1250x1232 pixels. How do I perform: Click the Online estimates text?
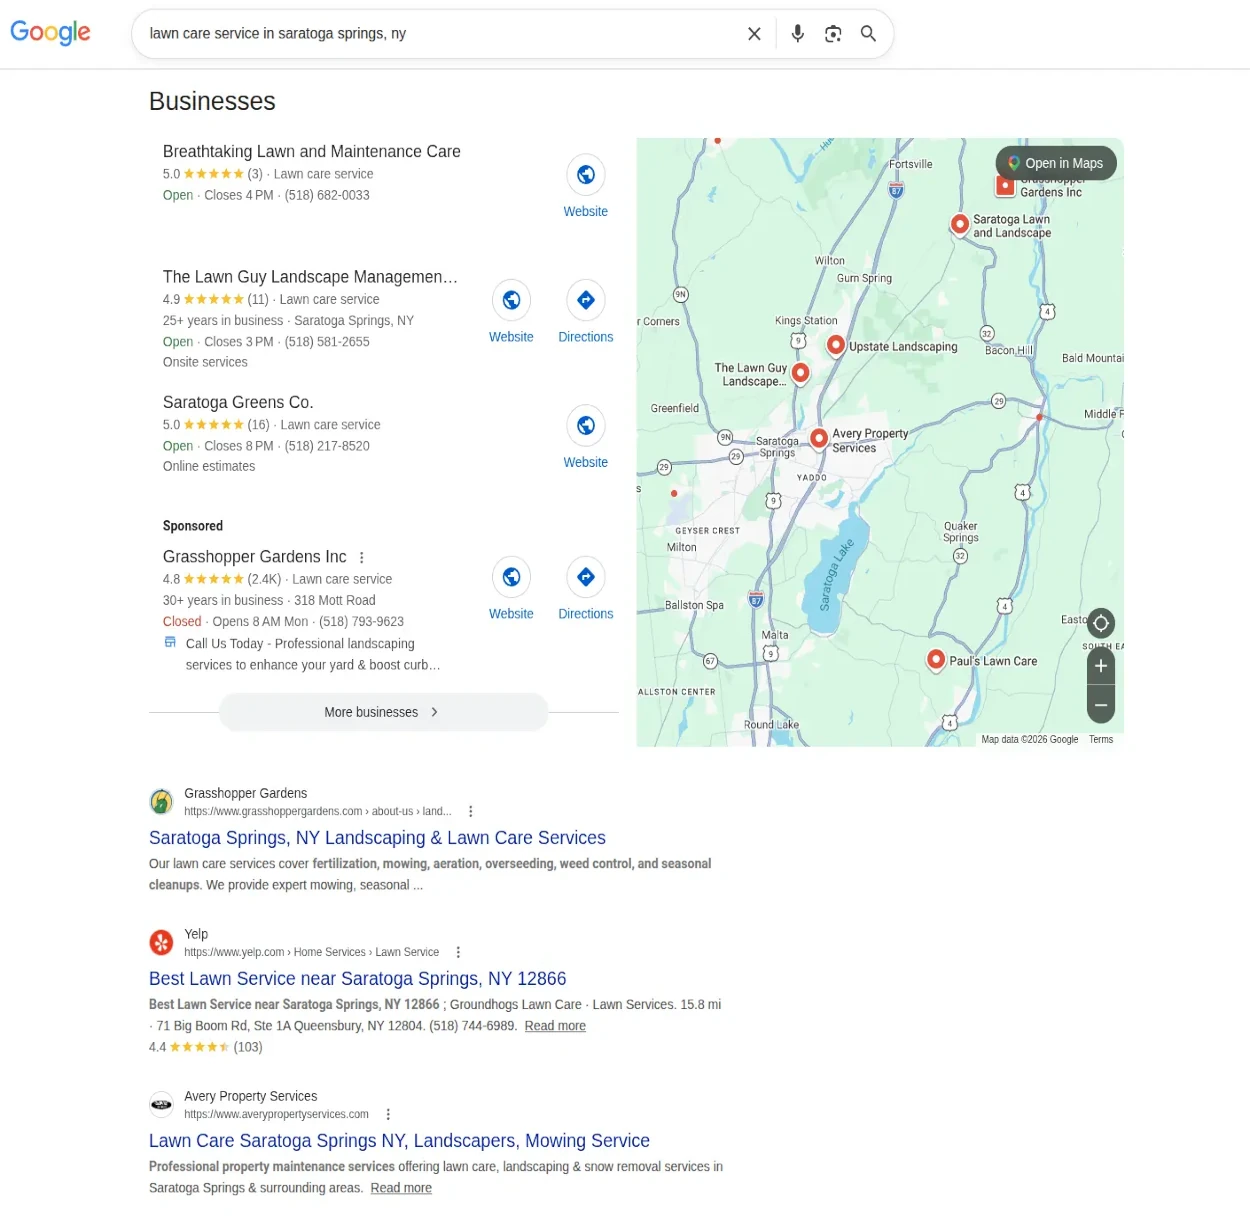[209, 467]
